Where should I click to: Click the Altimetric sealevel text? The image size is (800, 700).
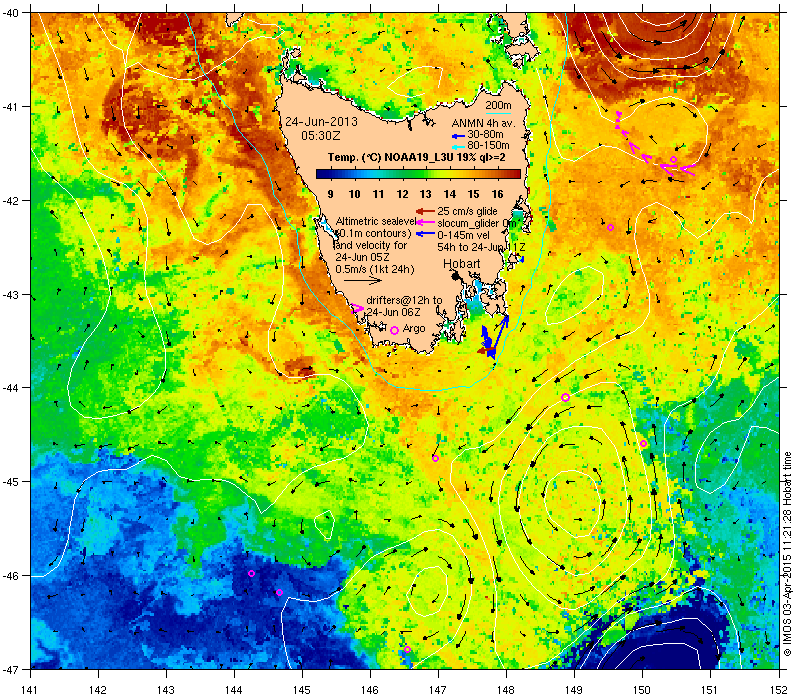click(x=376, y=221)
